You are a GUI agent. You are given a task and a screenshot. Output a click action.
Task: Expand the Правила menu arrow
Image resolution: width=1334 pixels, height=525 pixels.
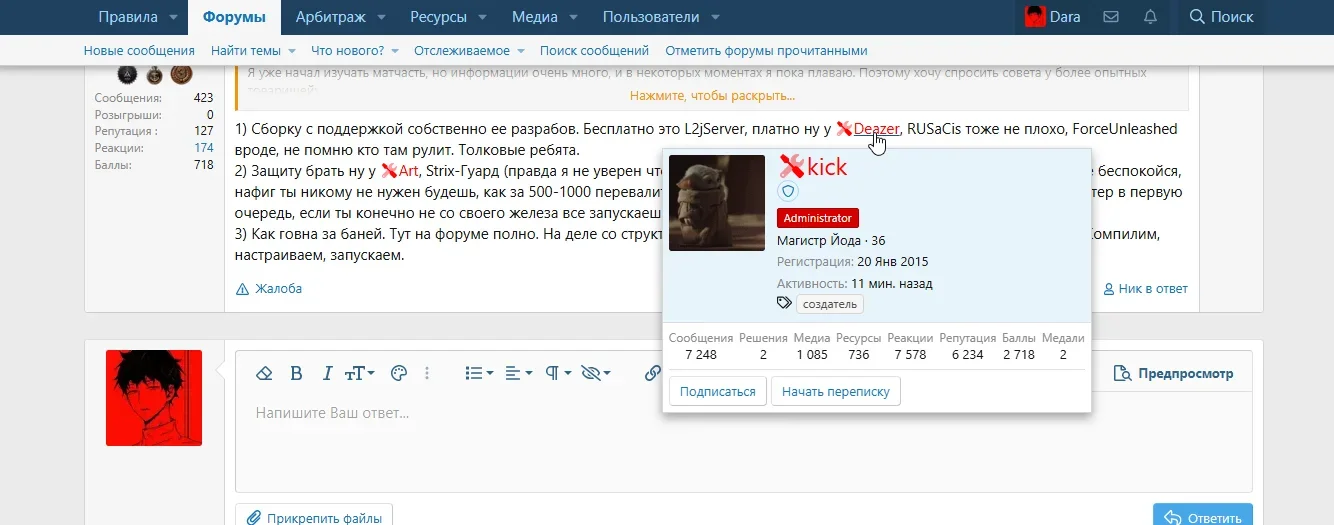173,17
